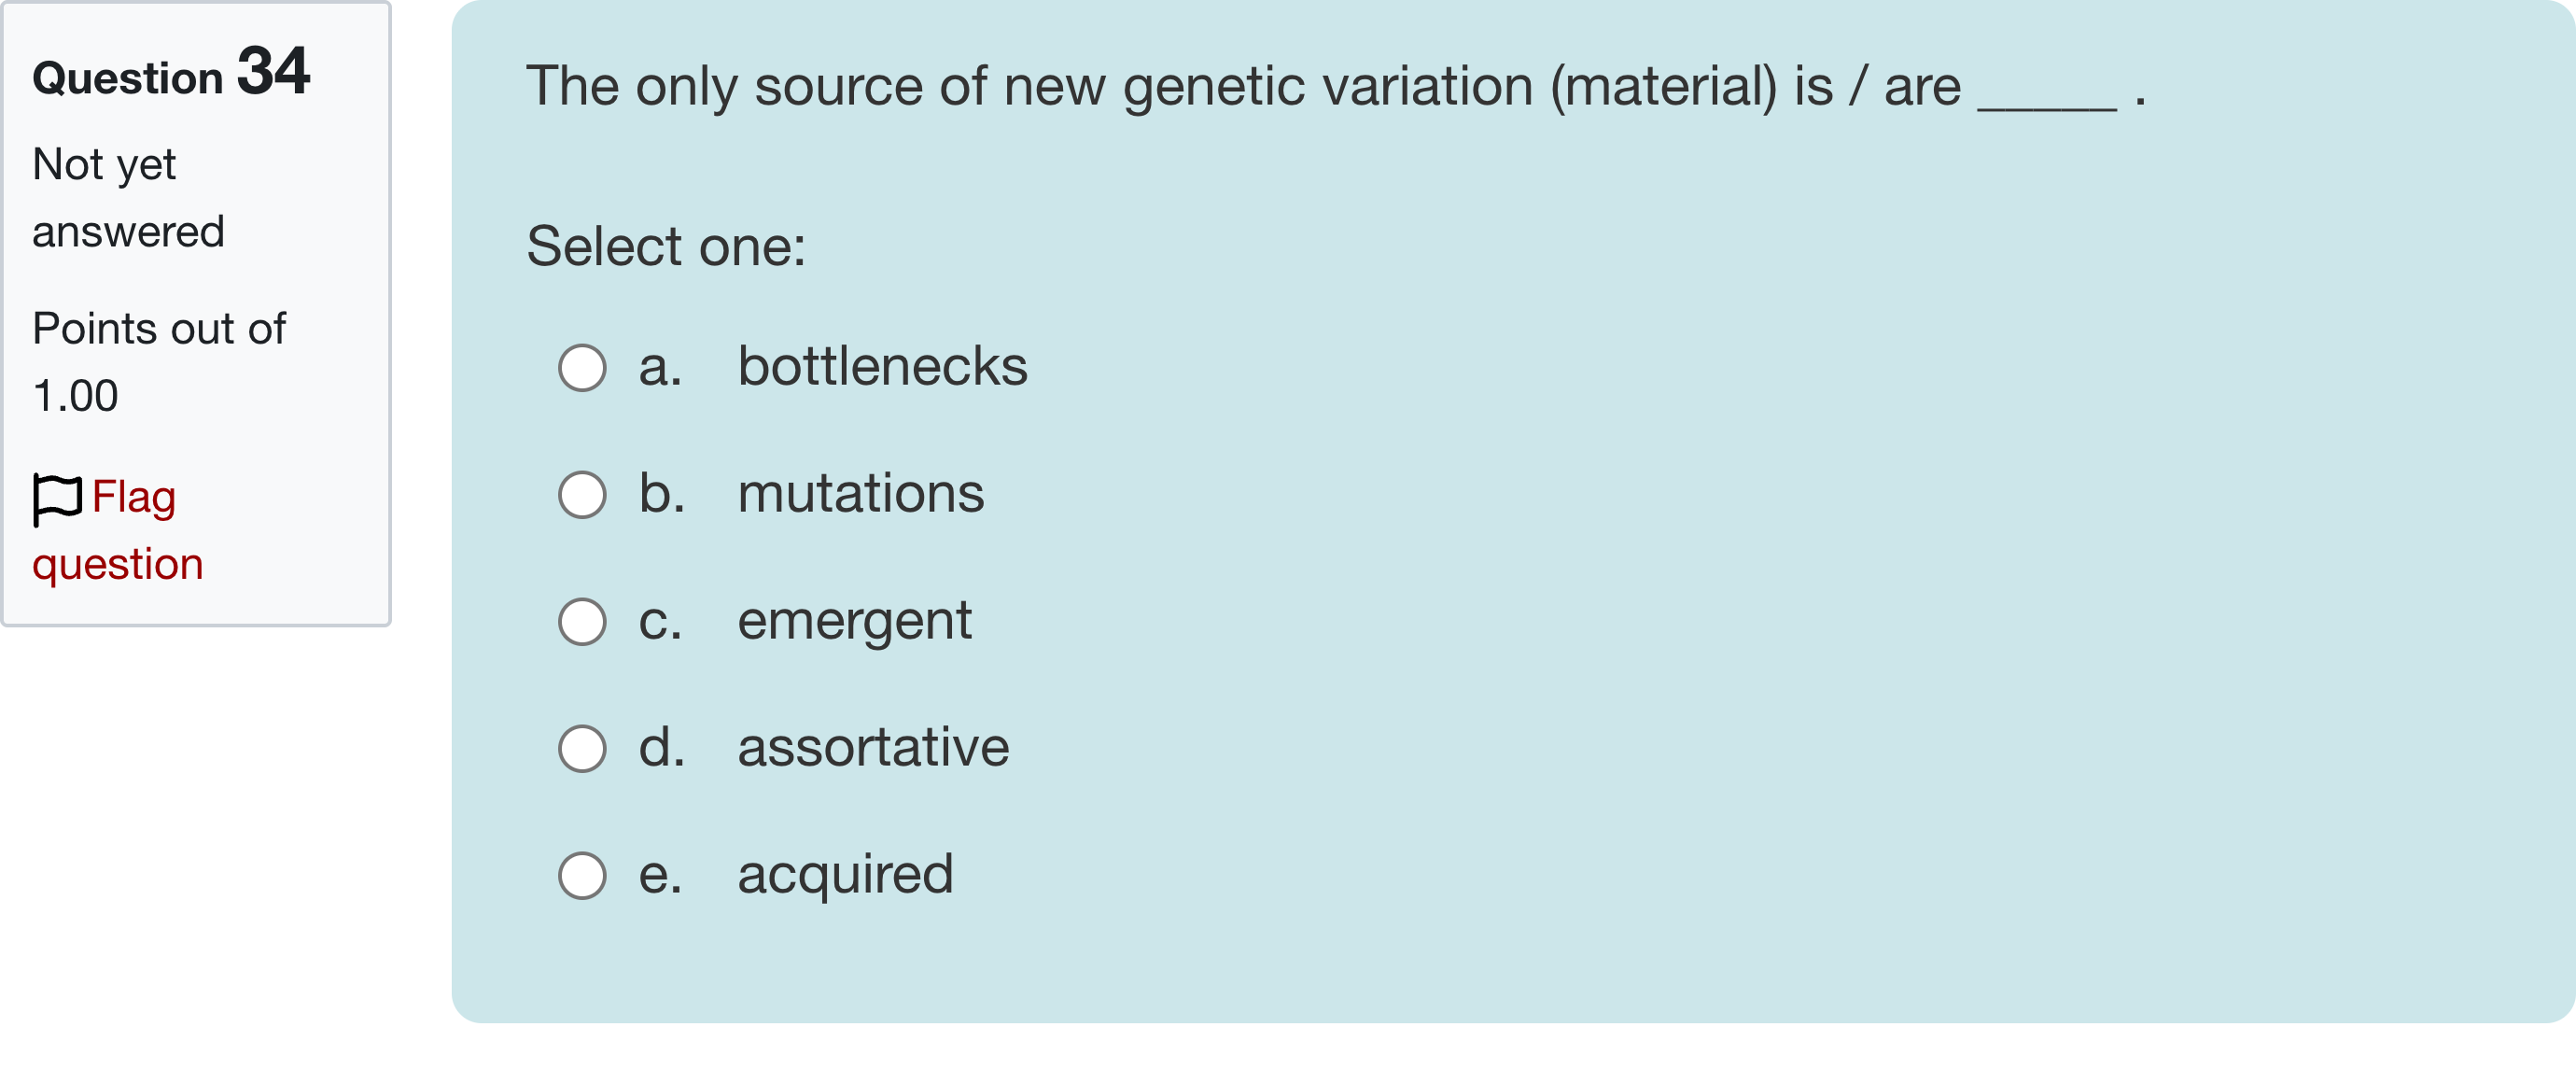The image size is (2576, 1083).
Task: Click the "Question 34" heading
Action: [171, 74]
